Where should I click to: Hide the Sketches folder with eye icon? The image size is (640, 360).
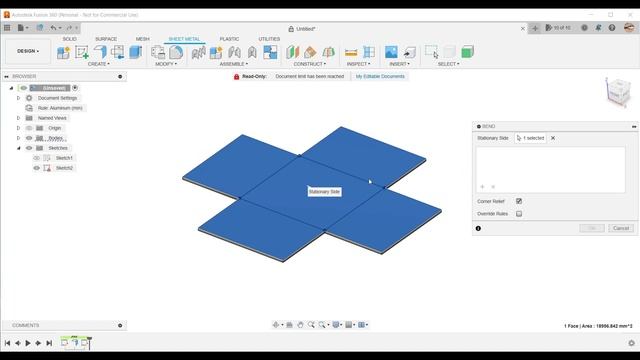(29, 148)
